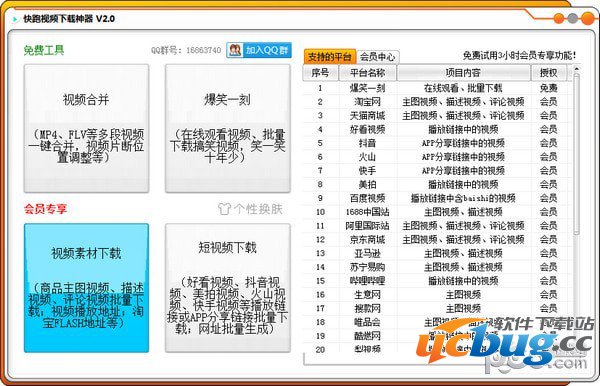600x386 pixels.
Task: Click the scrollbar up arrow in platform list
Action: 576,69
